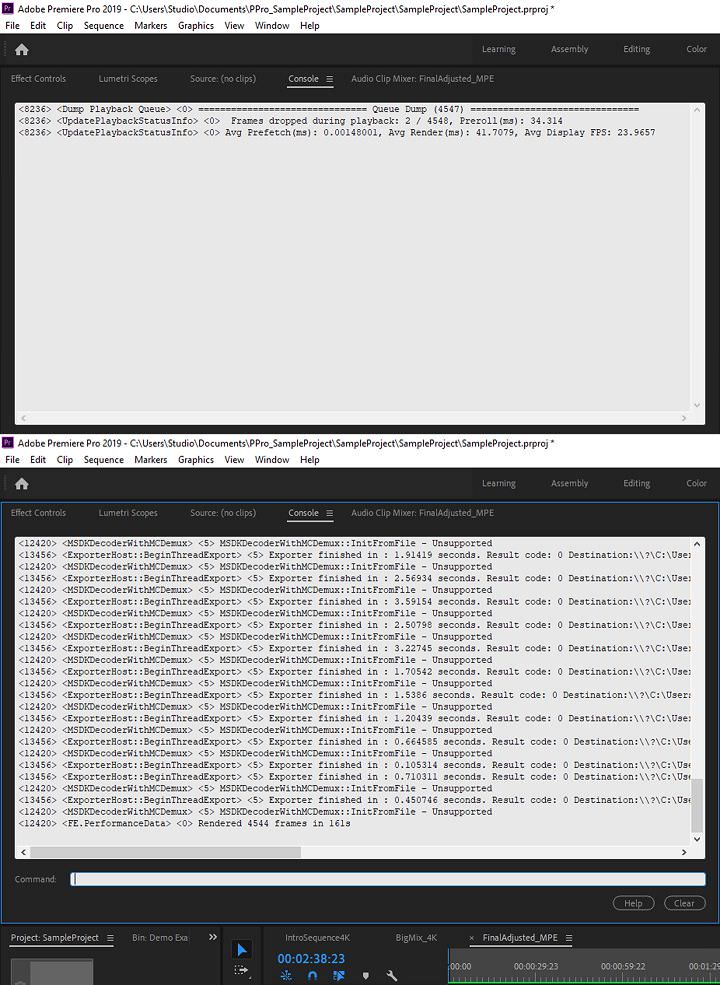
Task: Switch to Editing workspace in lower window
Action: tap(636, 483)
